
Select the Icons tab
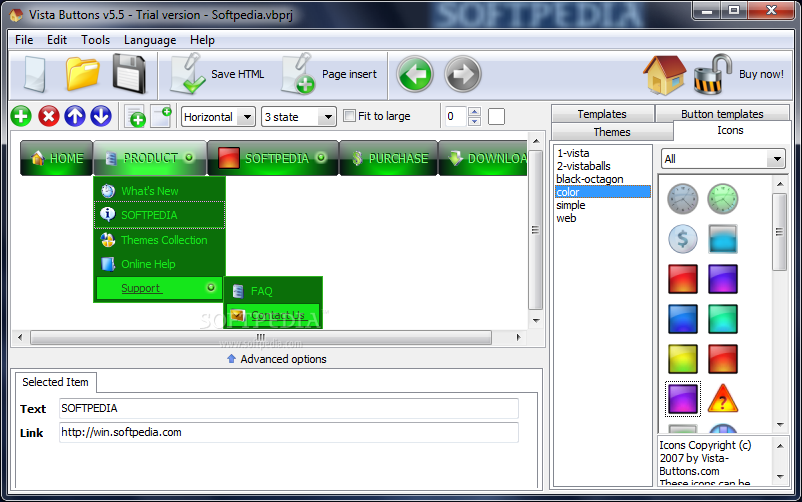(730, 130)
